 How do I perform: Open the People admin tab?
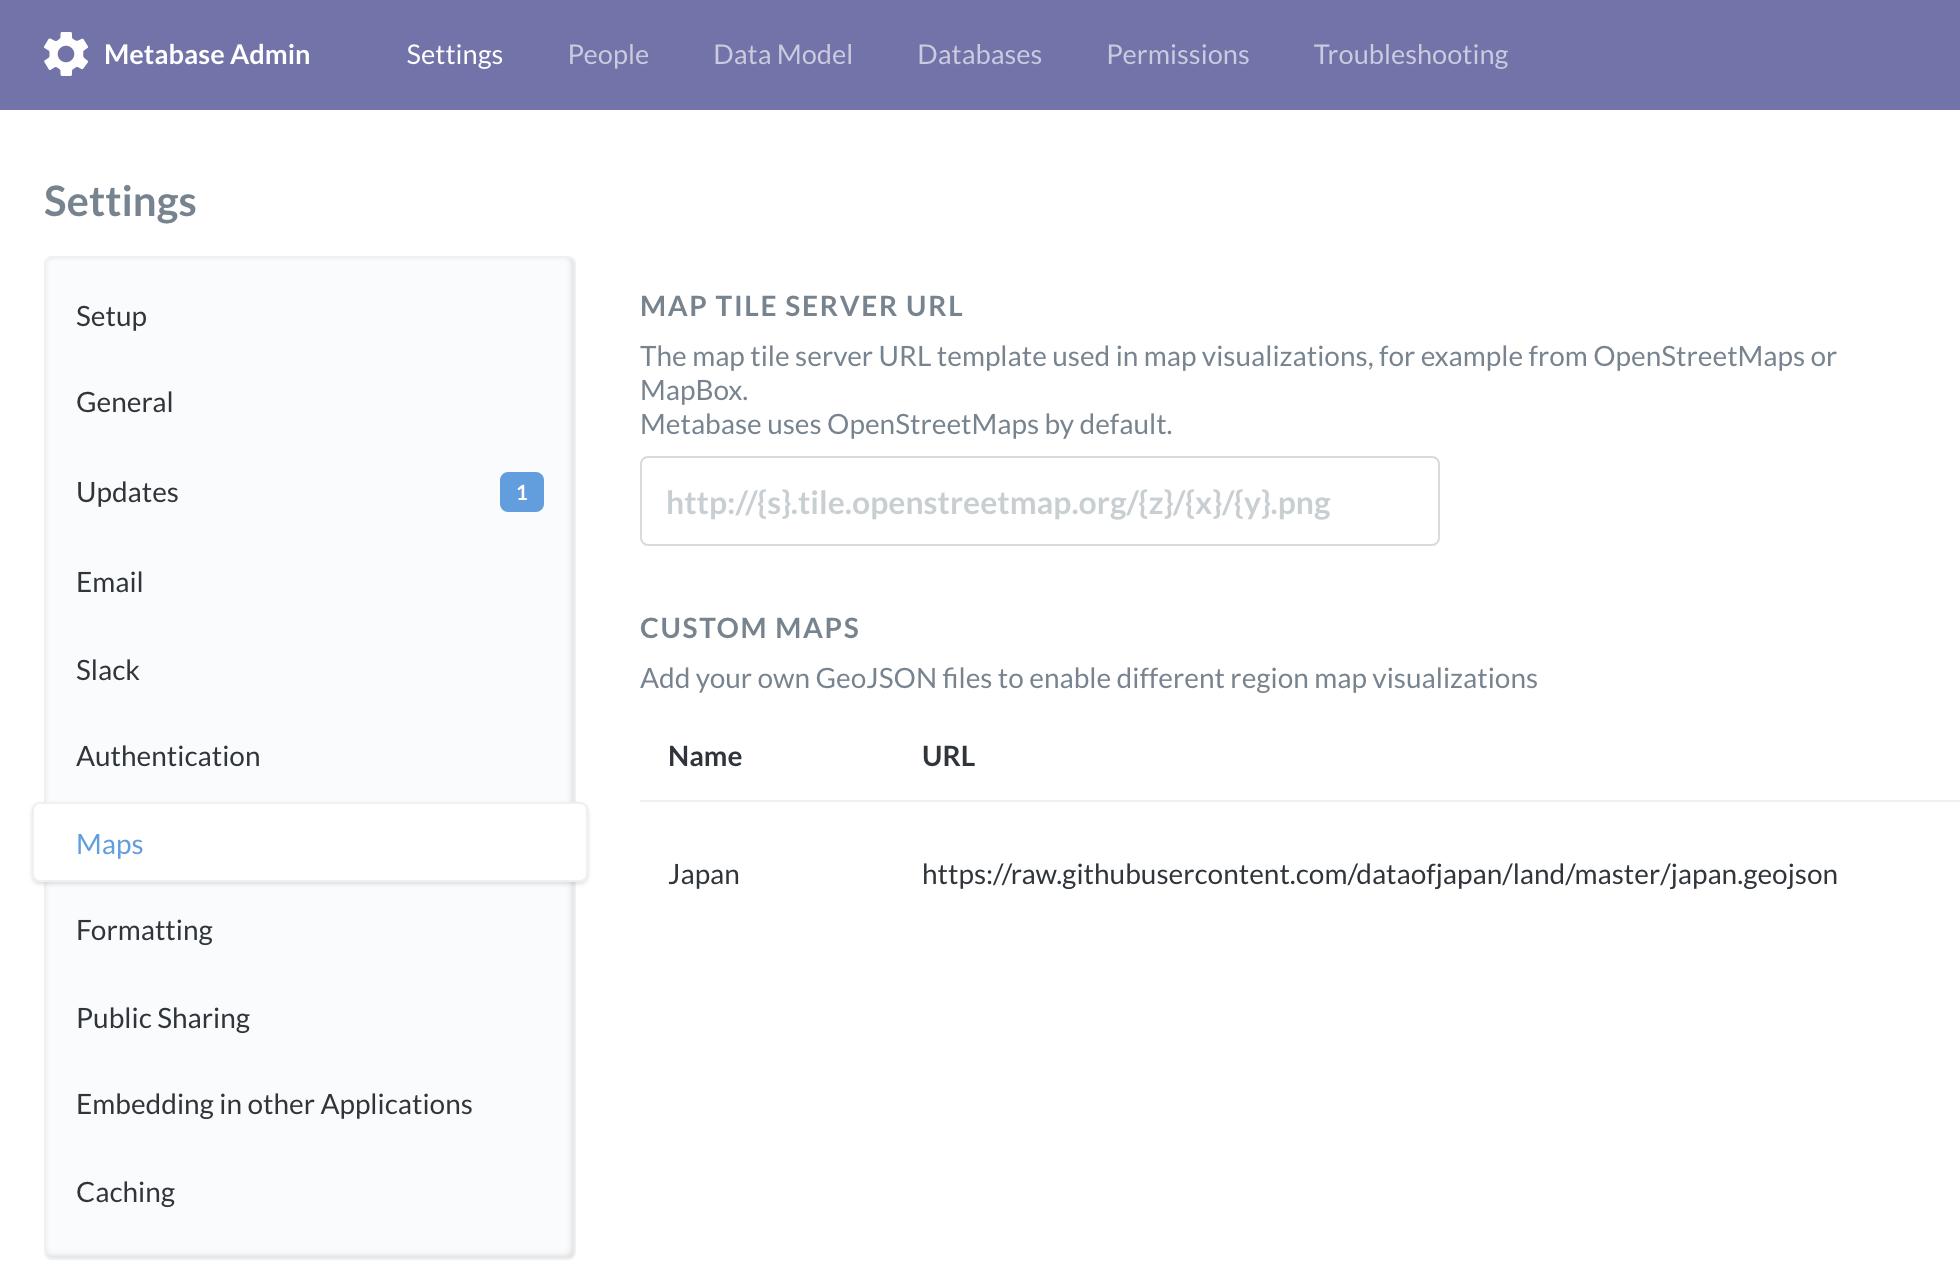[x=608, y=54]
